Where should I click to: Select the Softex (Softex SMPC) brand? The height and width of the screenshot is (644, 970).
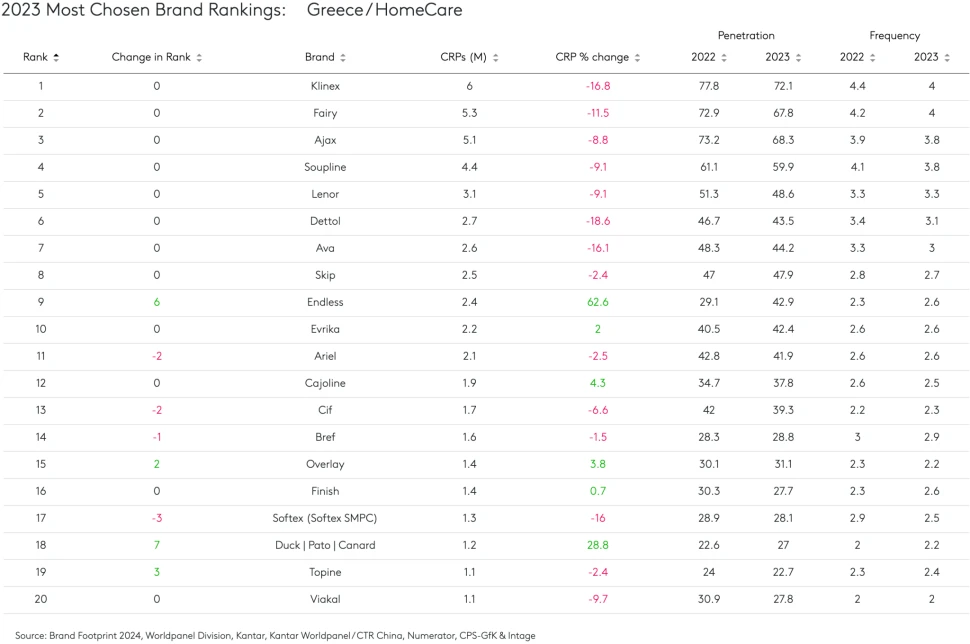(x=325, y=518)
